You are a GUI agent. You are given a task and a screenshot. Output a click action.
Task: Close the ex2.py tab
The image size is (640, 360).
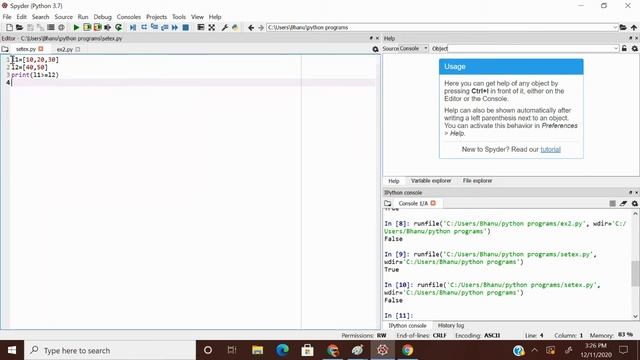pos(78,49)
